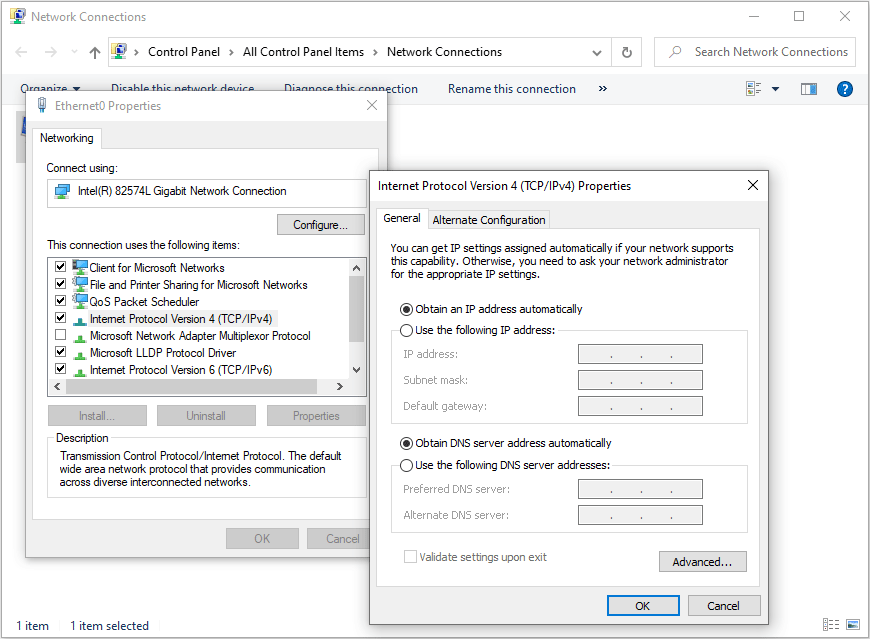Toggle the preview pane icon
The width and height of the screenshot is (870, 639).
[808, 89]
